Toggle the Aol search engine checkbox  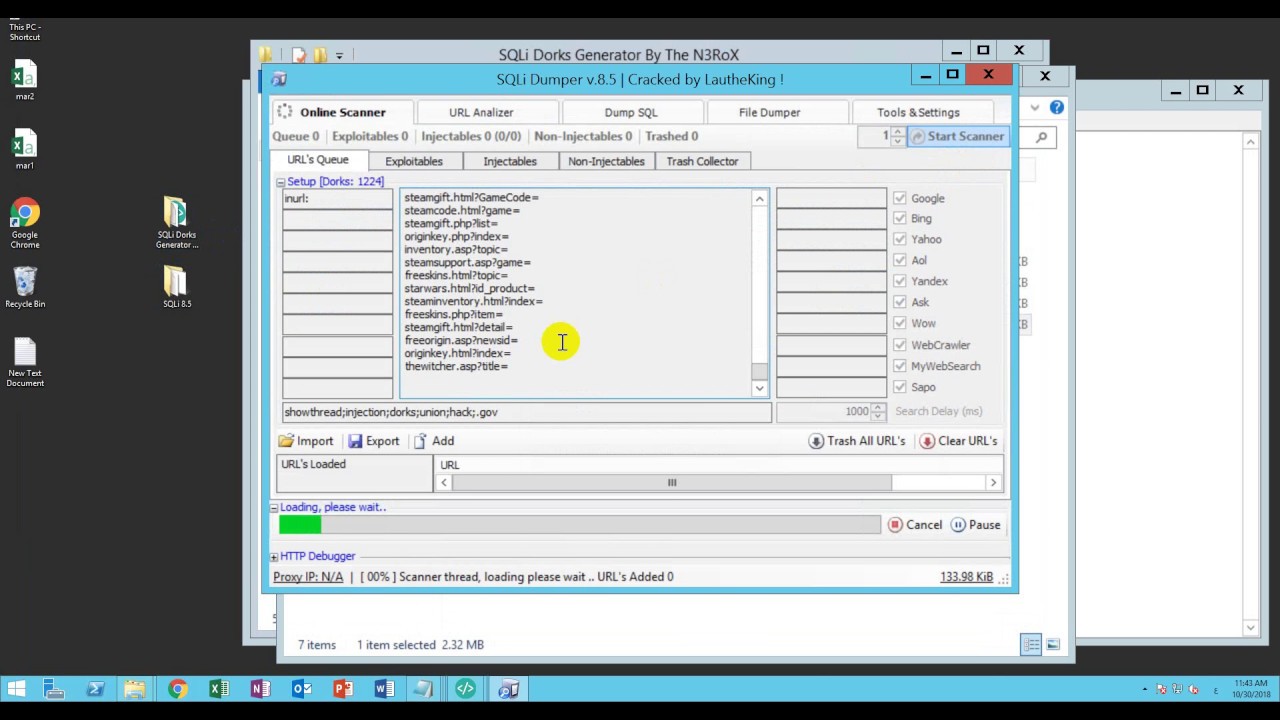click(x=900, y=260)
